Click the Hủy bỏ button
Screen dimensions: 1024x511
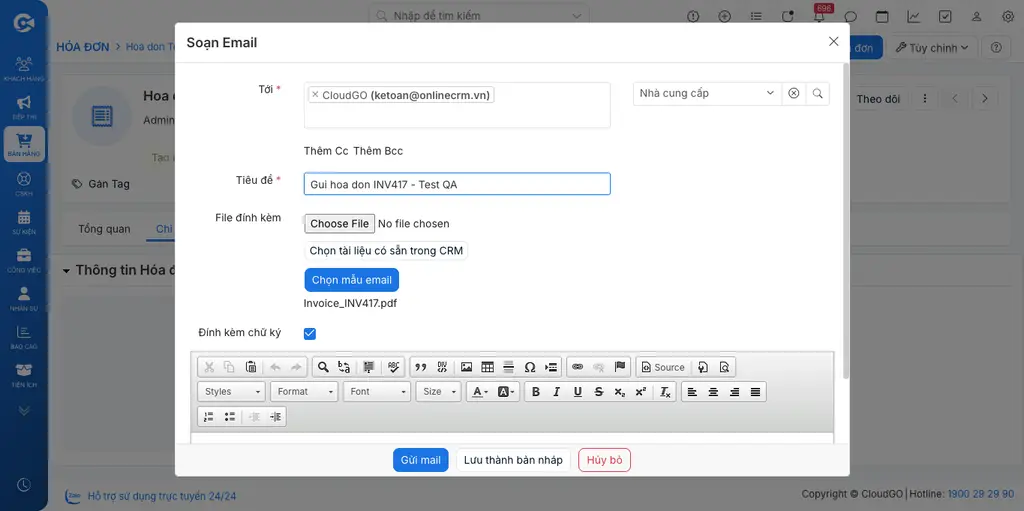(605, 460)
